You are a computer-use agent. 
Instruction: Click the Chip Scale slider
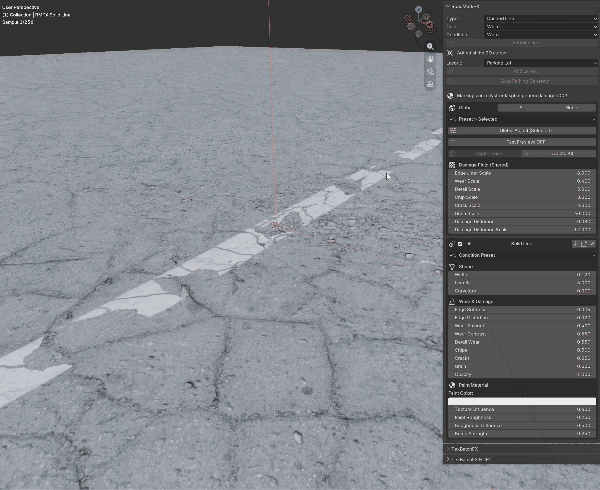[x=522, y=197]
